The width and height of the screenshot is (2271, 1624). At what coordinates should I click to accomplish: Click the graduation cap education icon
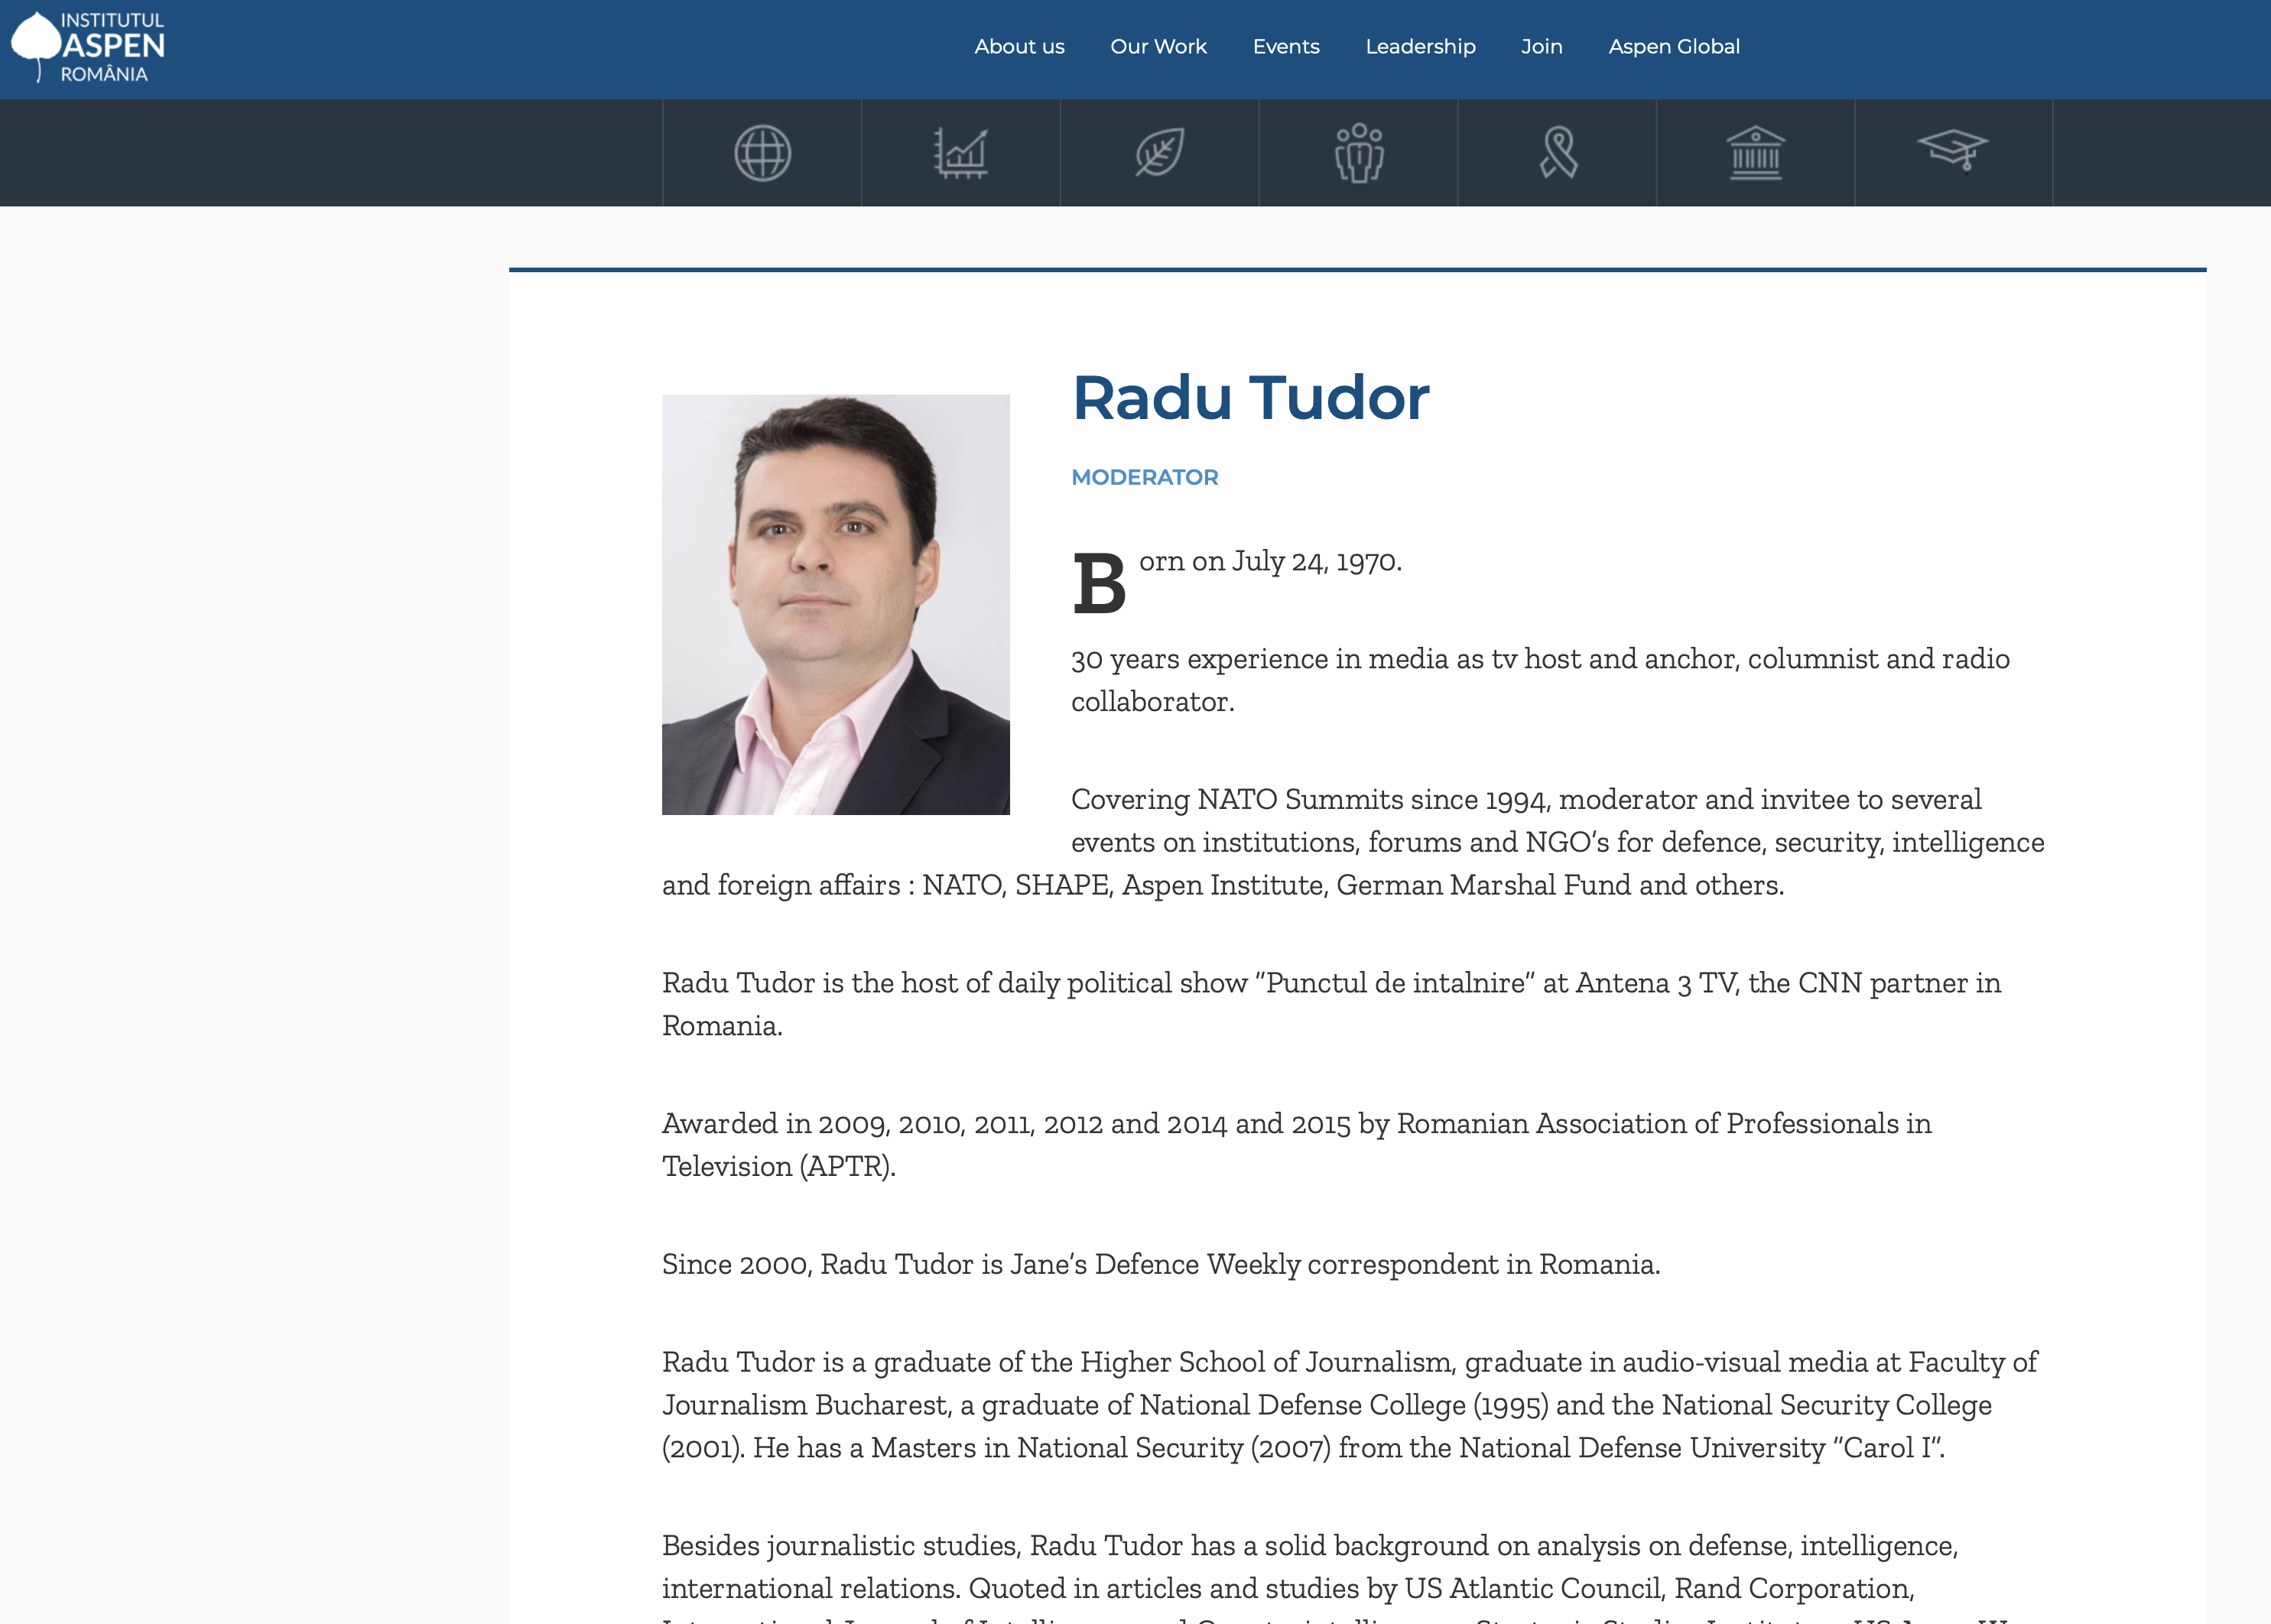click(x=1953, y=150)
